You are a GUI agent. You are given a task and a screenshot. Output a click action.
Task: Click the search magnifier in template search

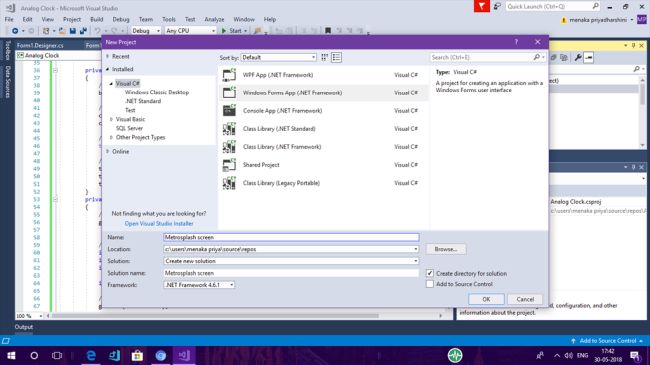click(x=536, y=57)
